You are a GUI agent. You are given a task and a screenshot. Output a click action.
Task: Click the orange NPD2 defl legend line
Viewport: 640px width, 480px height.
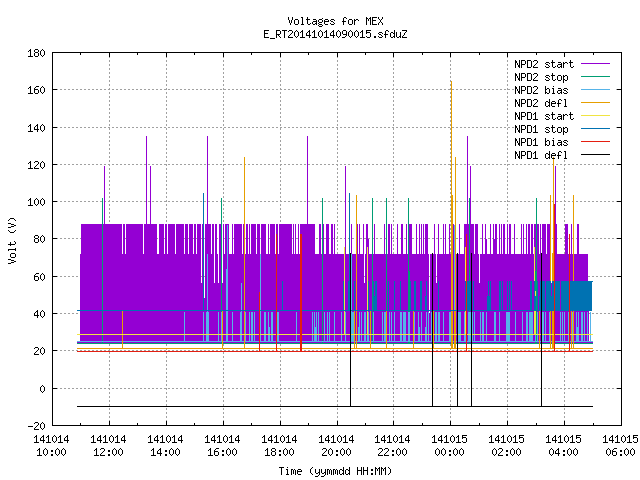click(x=595, y=102)
